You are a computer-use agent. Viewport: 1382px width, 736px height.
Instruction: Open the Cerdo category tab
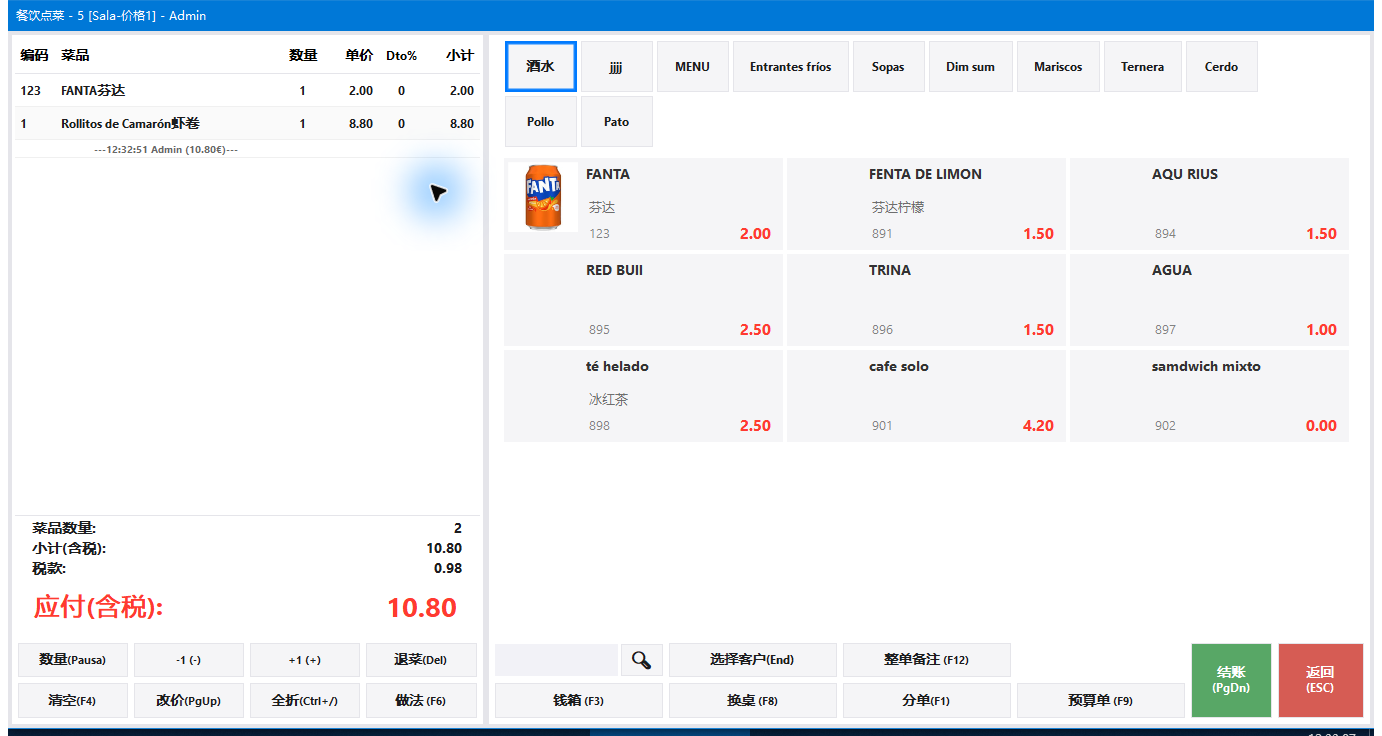click(1222, 67)
